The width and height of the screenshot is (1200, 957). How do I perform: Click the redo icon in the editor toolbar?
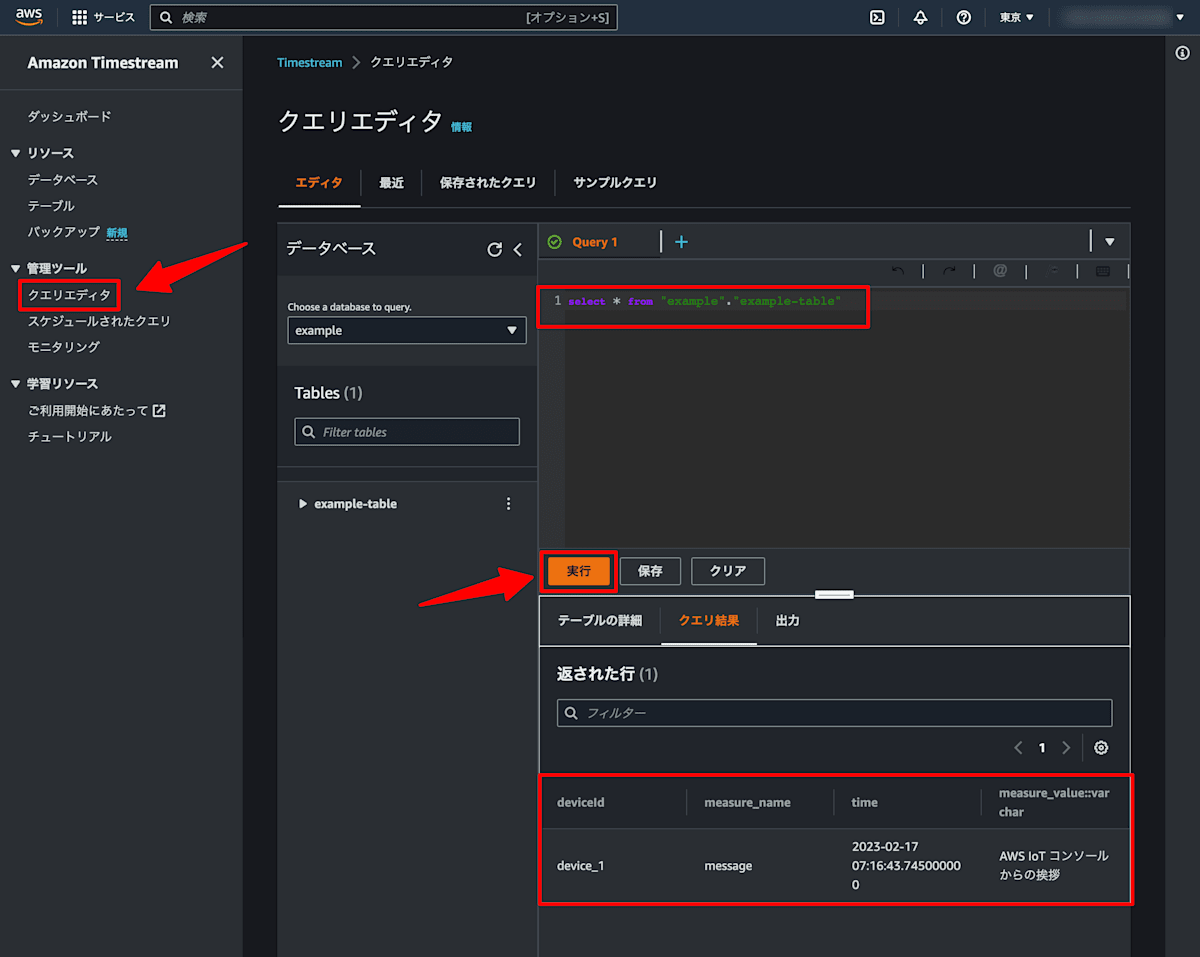click(x=949, y=271)
